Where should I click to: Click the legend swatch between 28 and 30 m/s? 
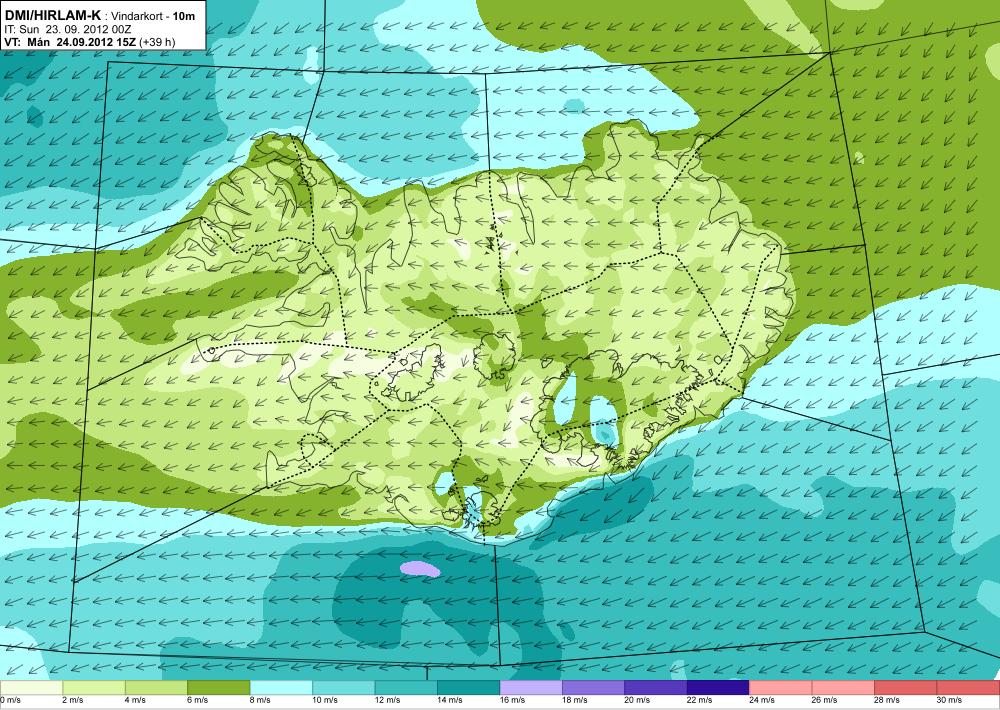pyautogui.click(x=906, y=688)
